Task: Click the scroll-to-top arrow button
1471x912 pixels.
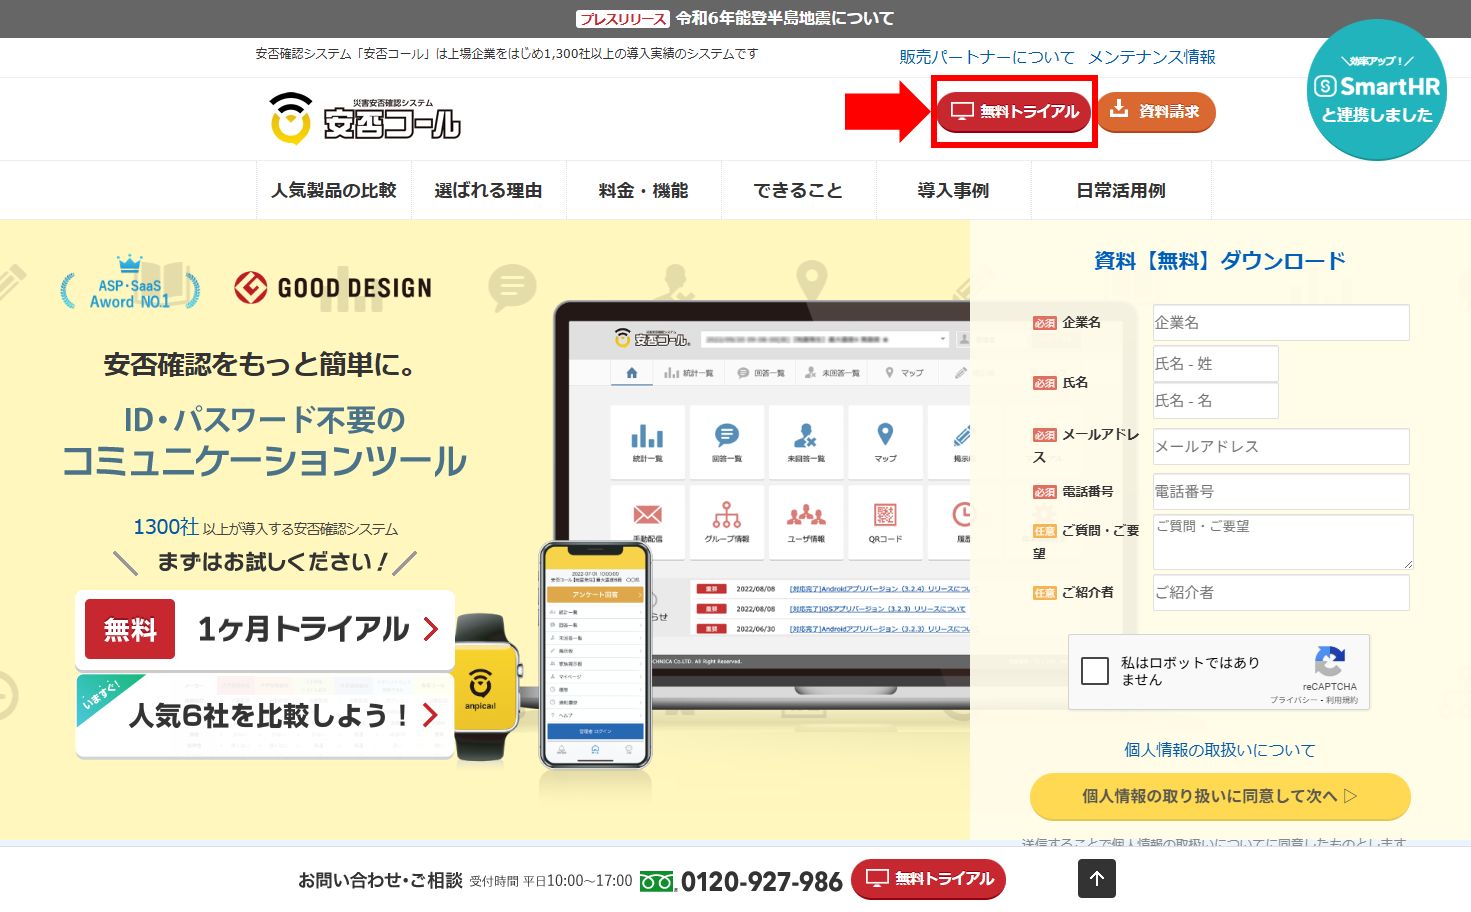Action: pyautogui.click(x=1097, y=878)
